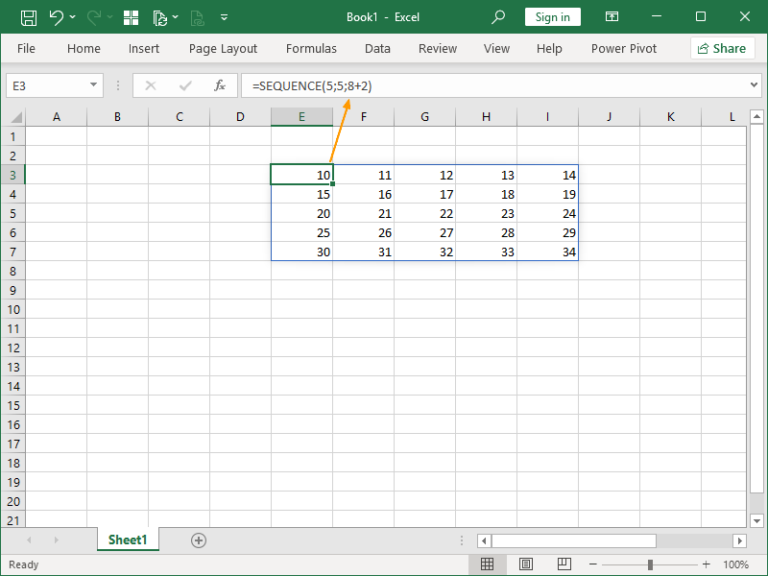Image resolution: width=768 pixels, height=576 pixels.
Task: Select cell containing 17
Action: coord(425,194)
